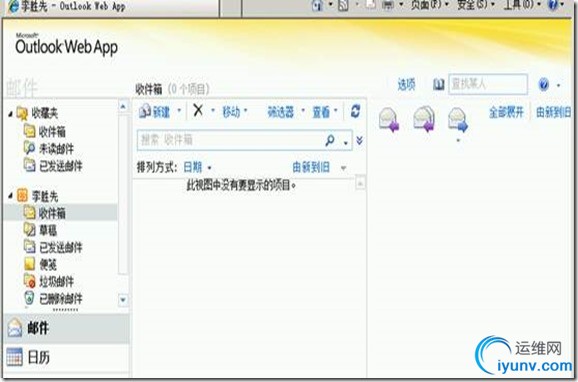Select 未读邮件 folder in favorites
Image resolution: width=578 pixels, height=382 pixels.
(x=49, y=148)
